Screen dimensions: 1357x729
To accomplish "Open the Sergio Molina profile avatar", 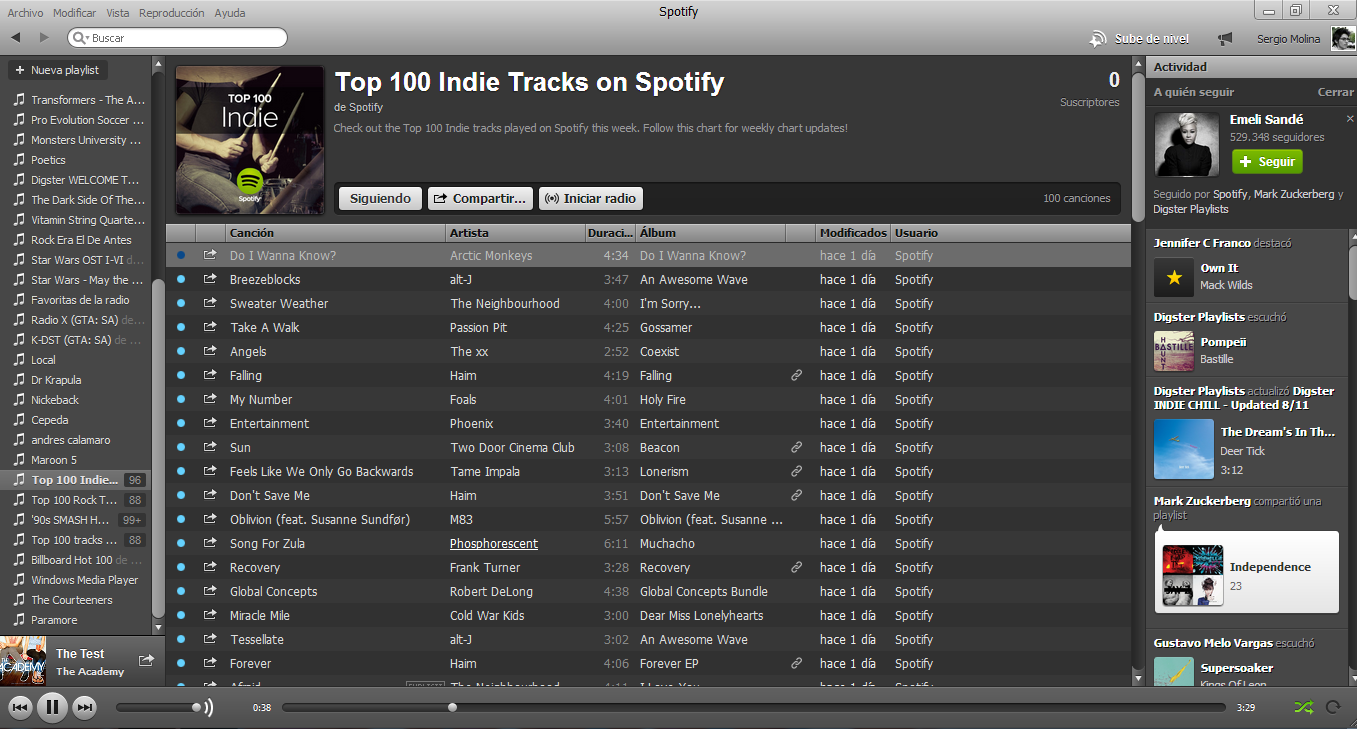I will 1343,39.
